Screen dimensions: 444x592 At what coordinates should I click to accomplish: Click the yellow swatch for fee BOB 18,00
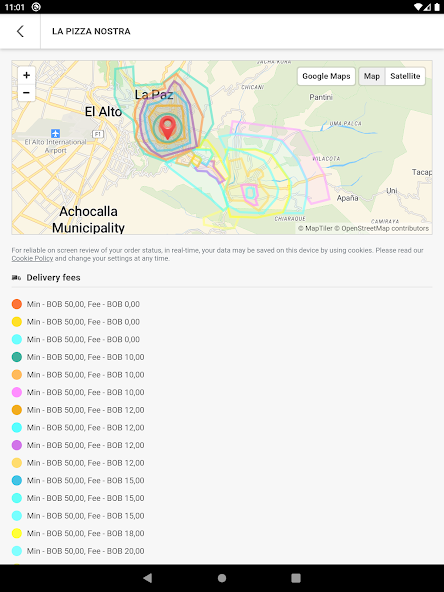tap(17, 533)
